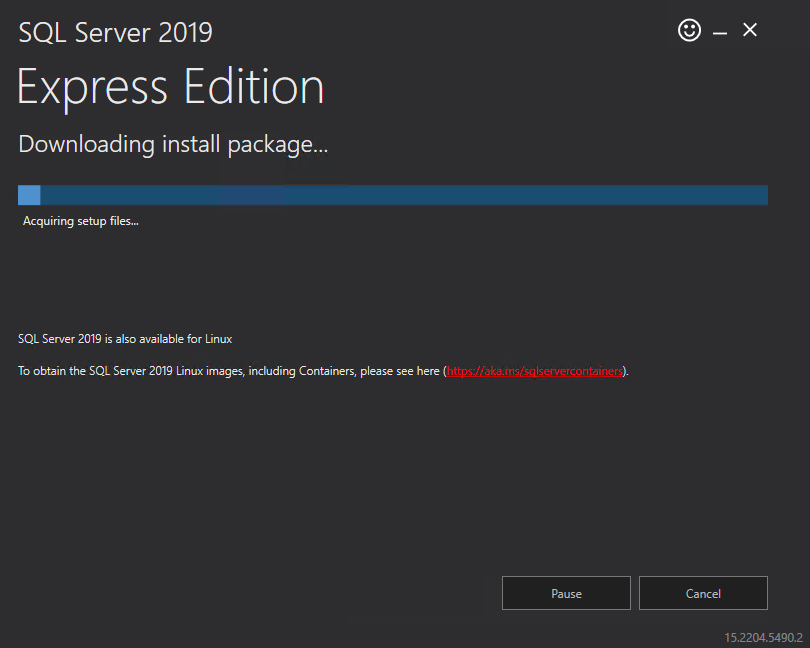Click the sentence about obtaining Linux images
Viewport: 810px width, 648px height.
[x=230, y=370]
